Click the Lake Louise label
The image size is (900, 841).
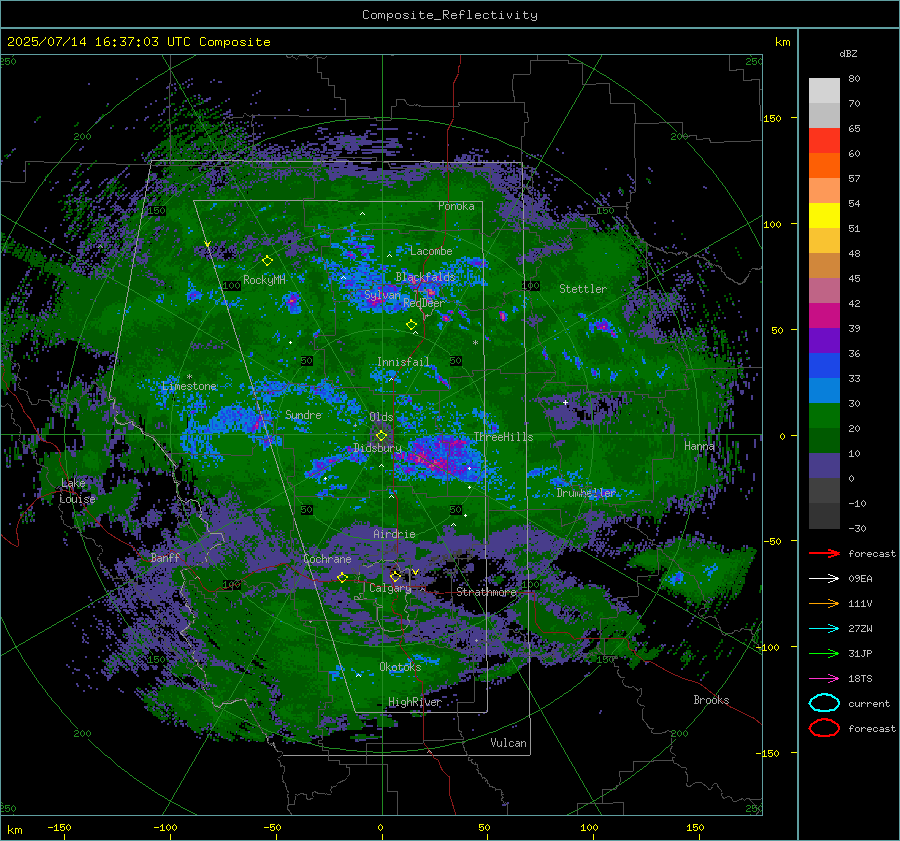[x=77, y=491]
